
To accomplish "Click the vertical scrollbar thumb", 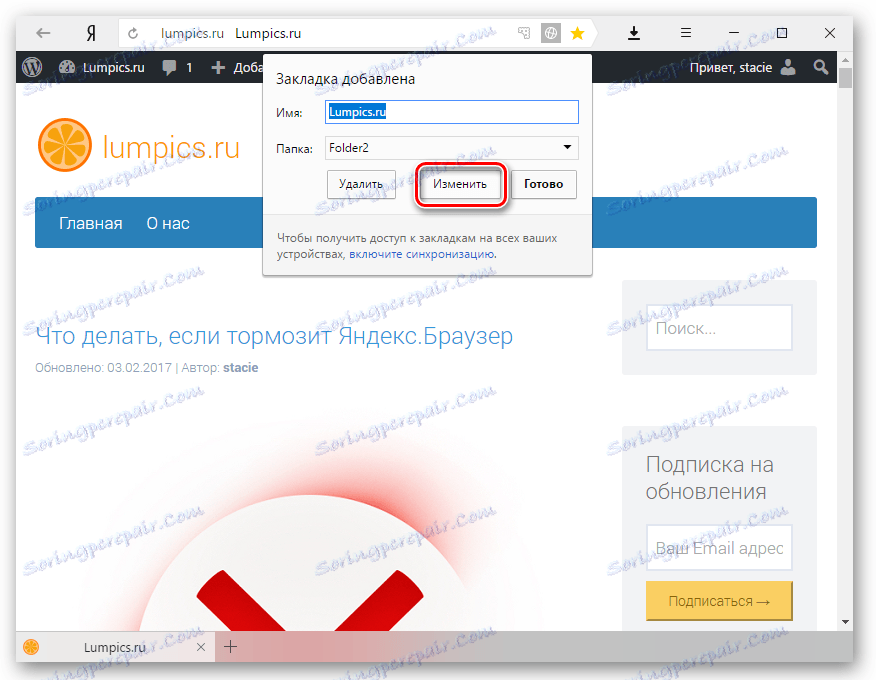I will 845,78.
